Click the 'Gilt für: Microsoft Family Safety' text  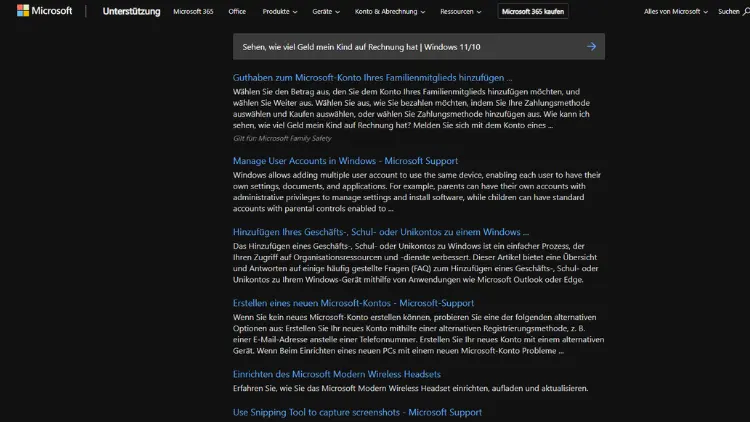coord(282,138)
